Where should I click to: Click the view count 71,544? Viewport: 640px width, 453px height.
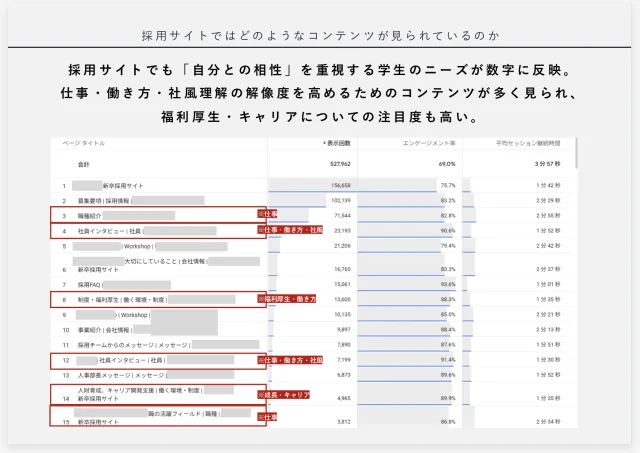click(342, 215)
